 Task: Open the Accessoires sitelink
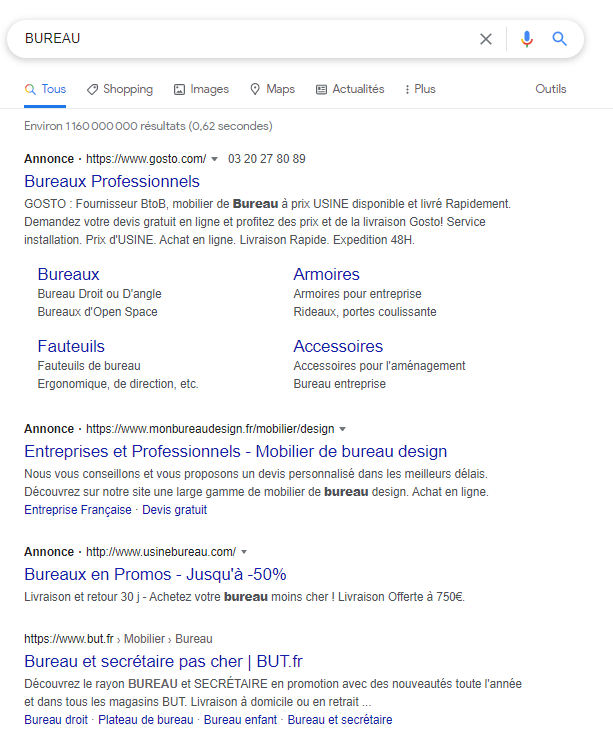point(338,346)
